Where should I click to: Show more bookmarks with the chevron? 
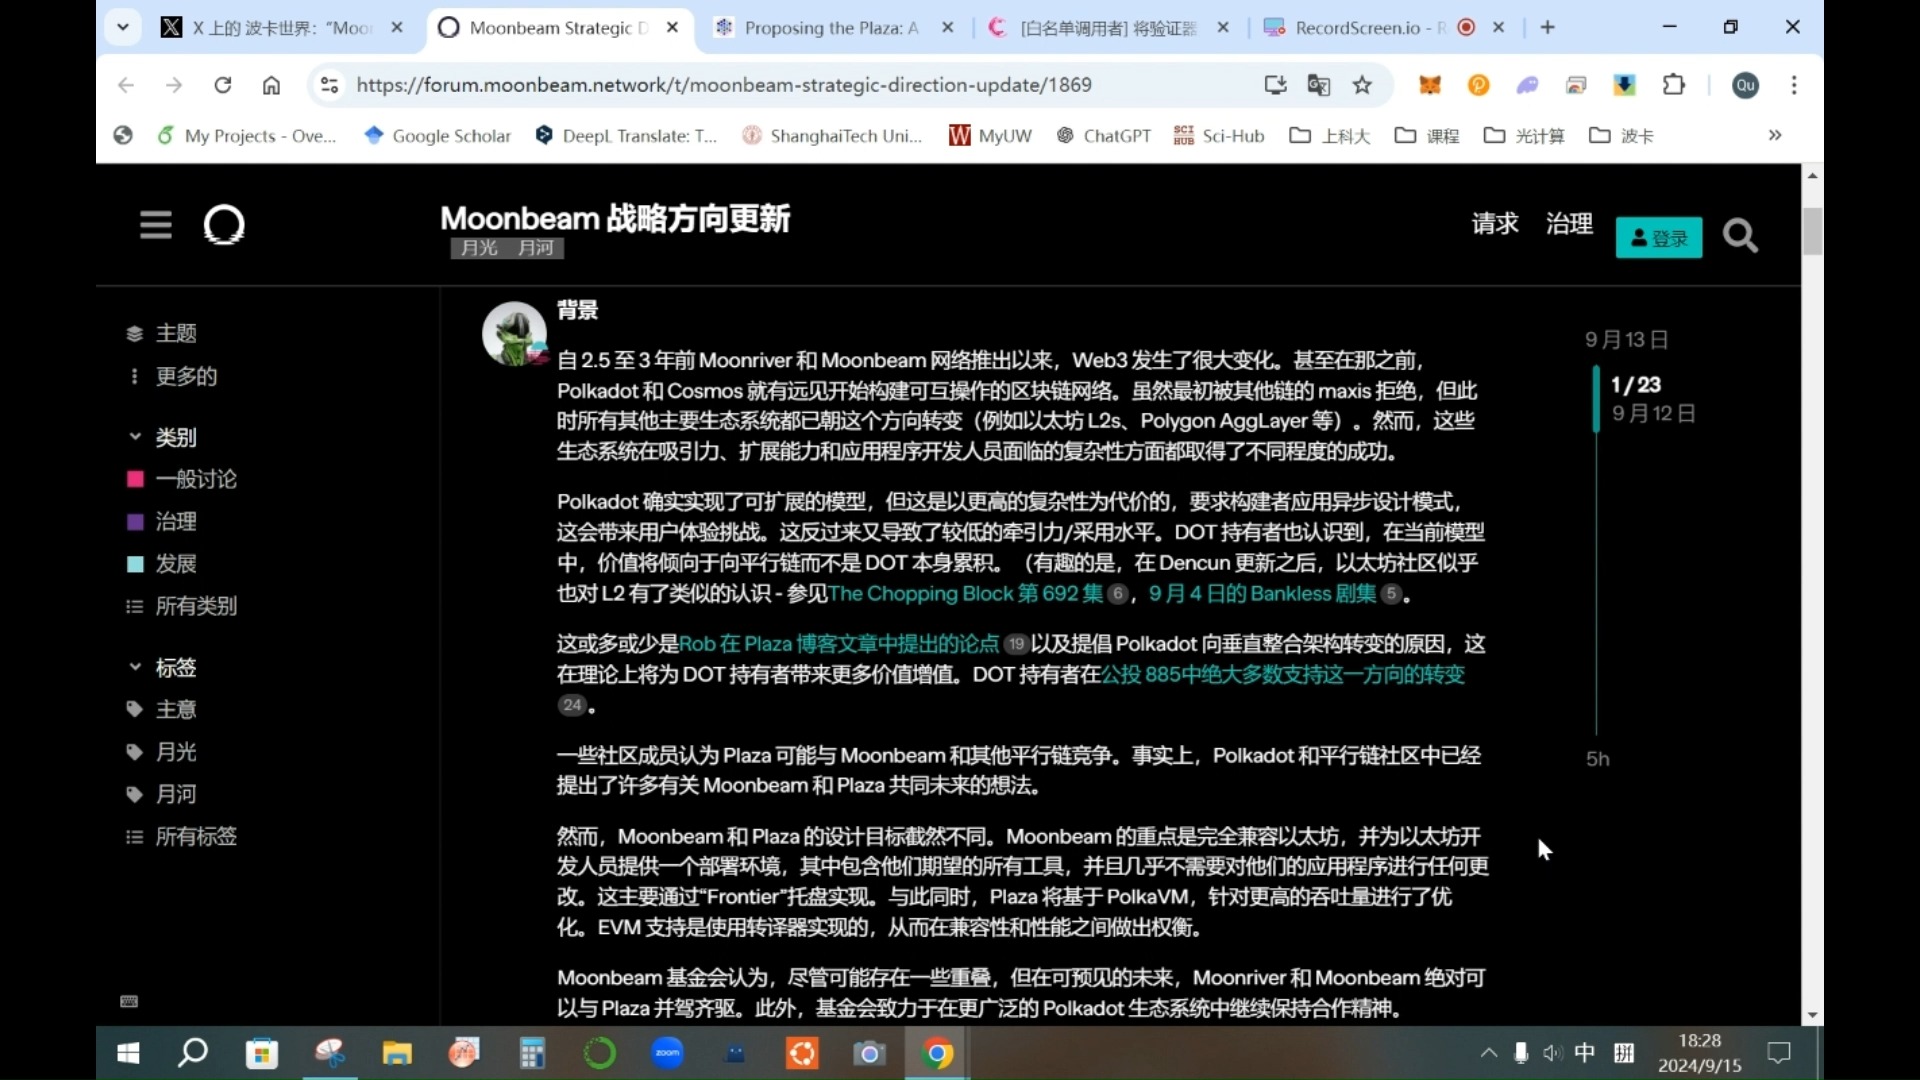click(1775, 135)
